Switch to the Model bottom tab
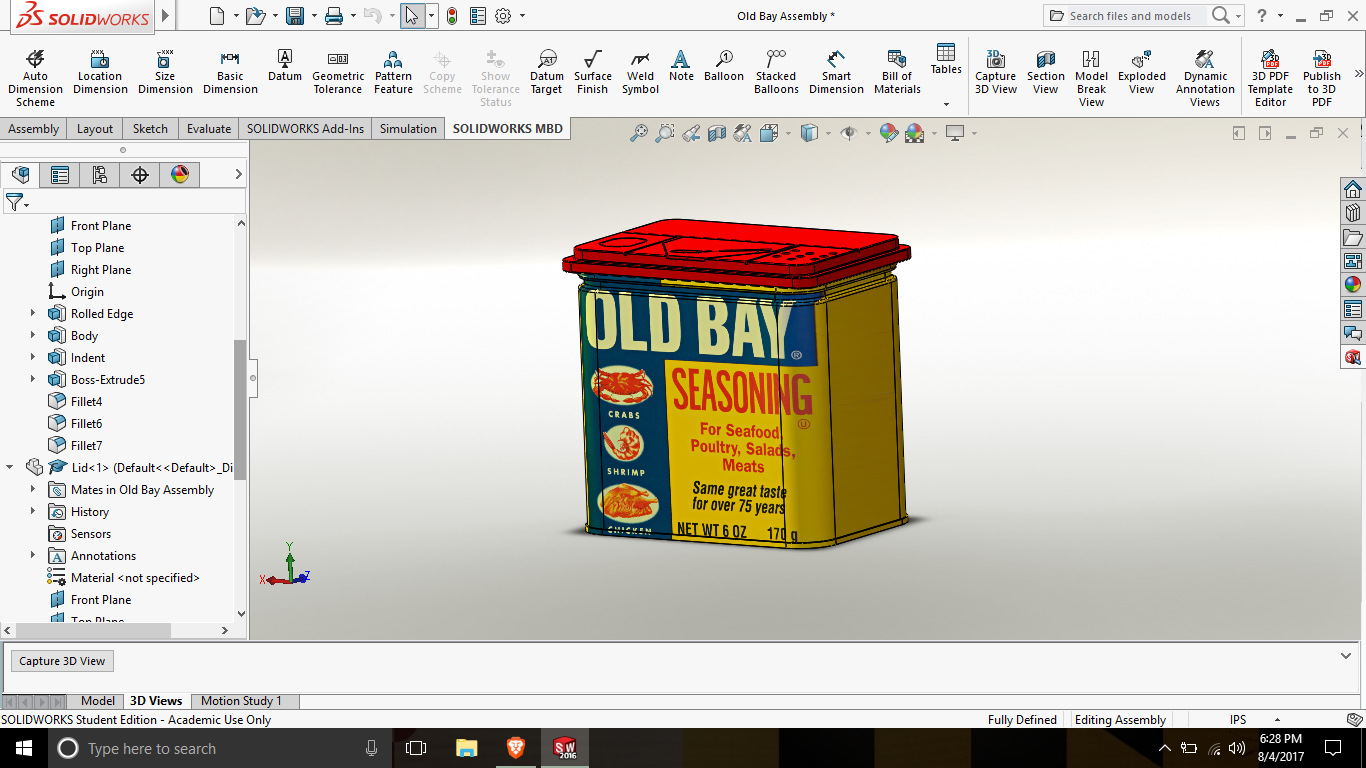 pos(98,701)
